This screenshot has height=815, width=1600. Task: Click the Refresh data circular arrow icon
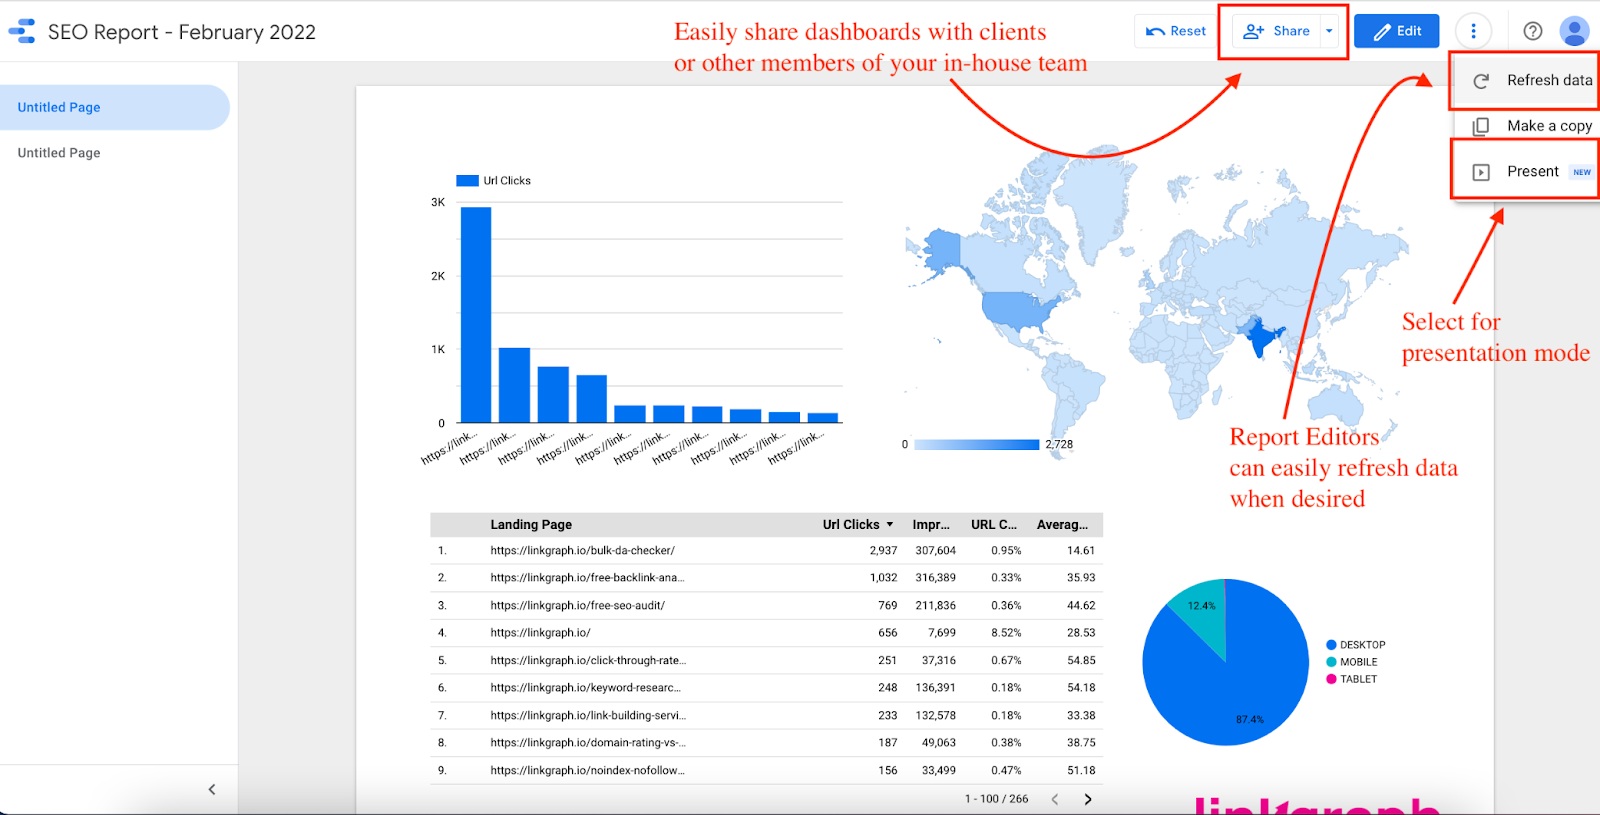[1481, 81]
